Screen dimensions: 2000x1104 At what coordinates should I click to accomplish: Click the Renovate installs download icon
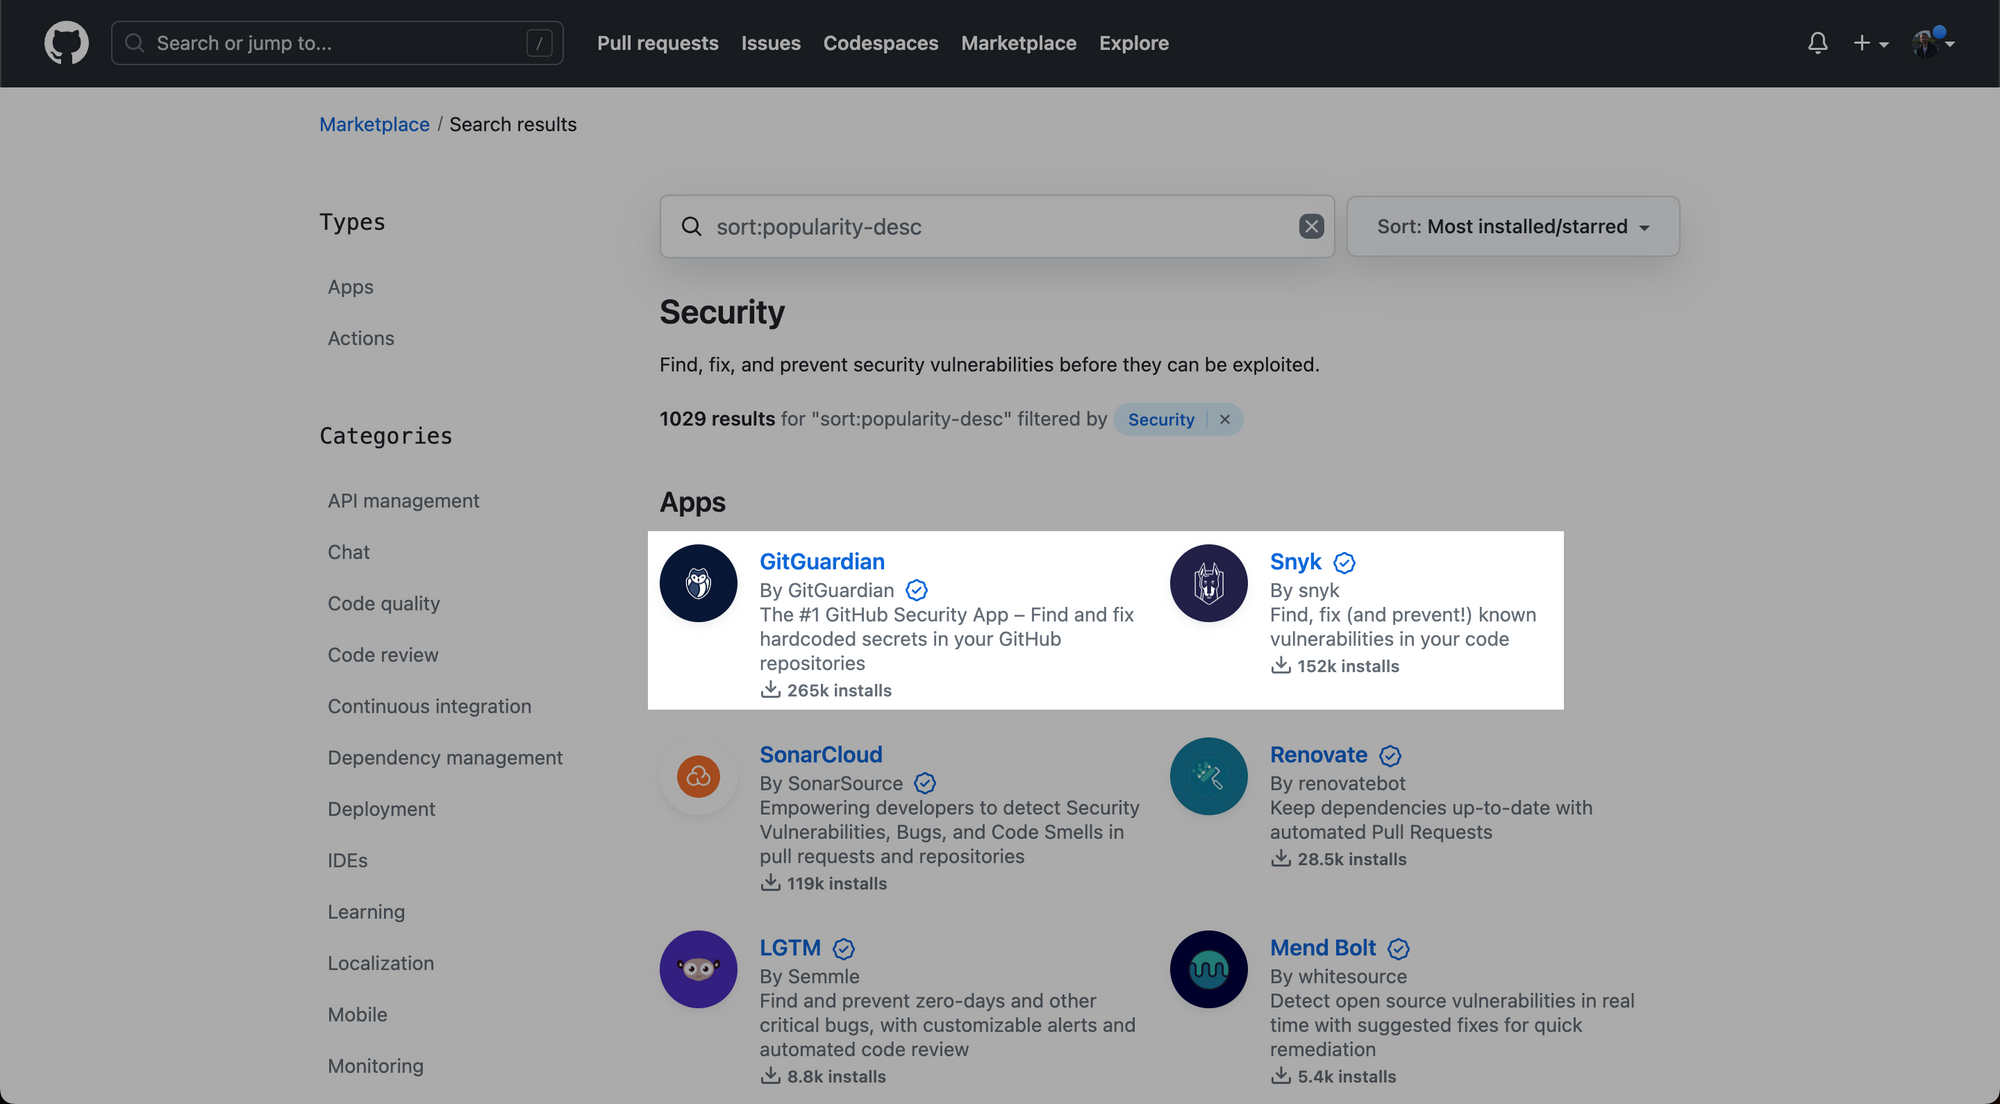pos(1281,858)
